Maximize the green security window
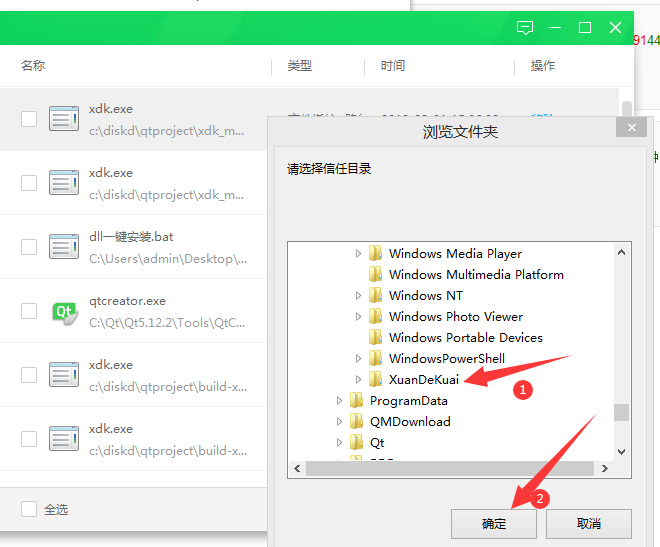Image resolution: width=660 pixels, height=547 pixels. pyautogui.click(x=585, y=28)
